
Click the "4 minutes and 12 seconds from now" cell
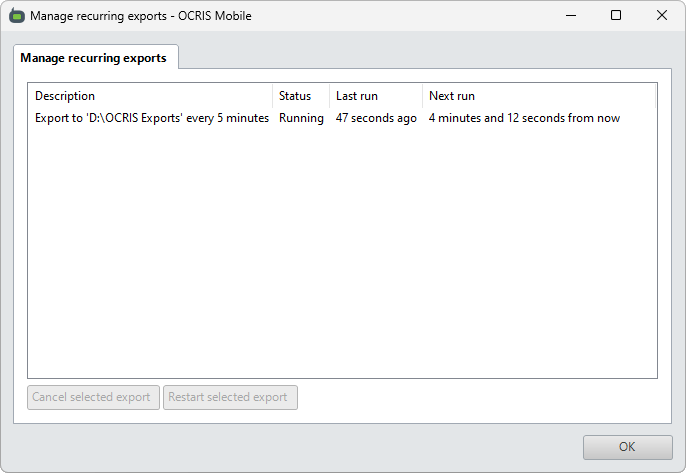[524, 118]
